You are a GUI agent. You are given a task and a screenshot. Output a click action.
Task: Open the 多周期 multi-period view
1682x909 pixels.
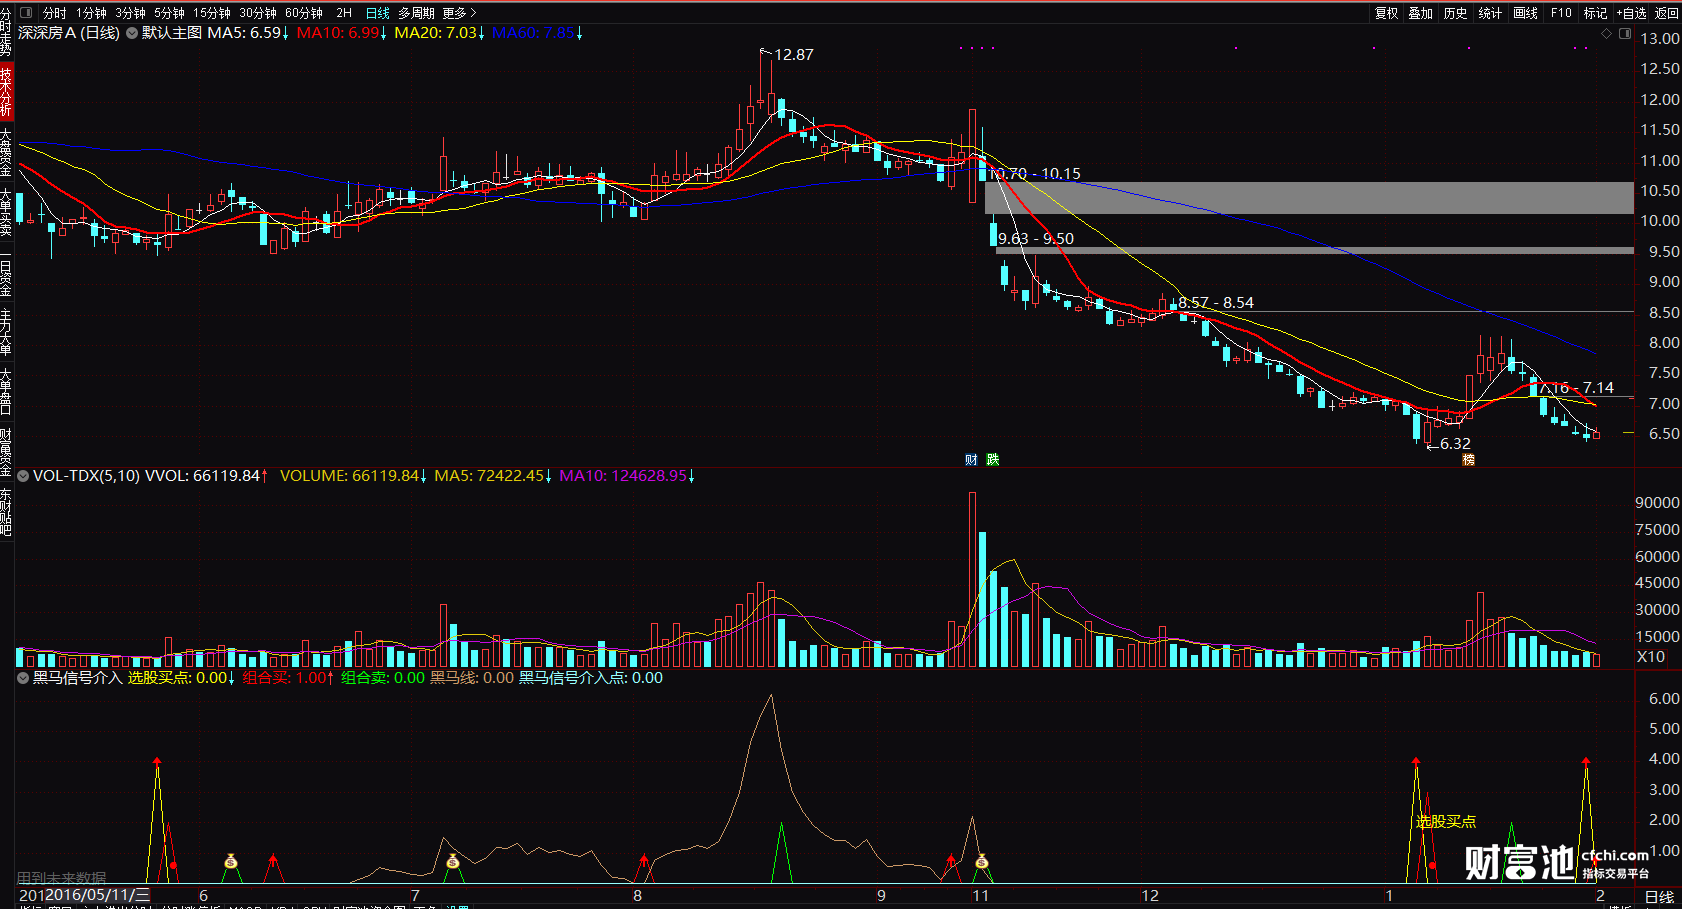click(416, 13)
